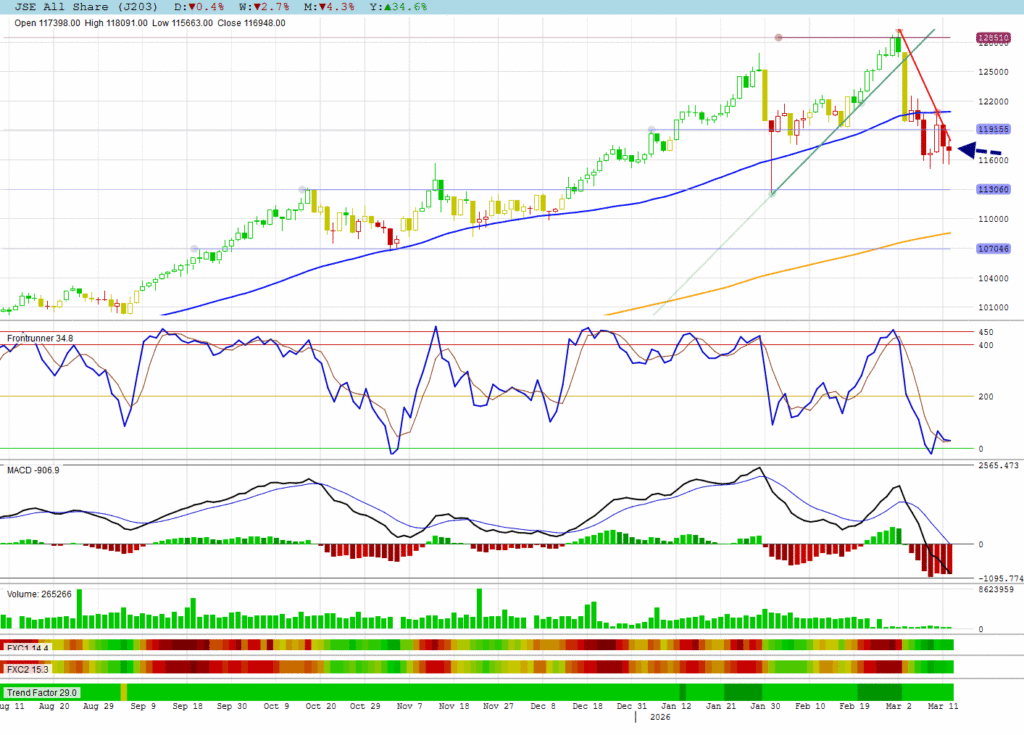
Task: Click the red dot anchoring the 128510 line
Action: pos(778,38)
